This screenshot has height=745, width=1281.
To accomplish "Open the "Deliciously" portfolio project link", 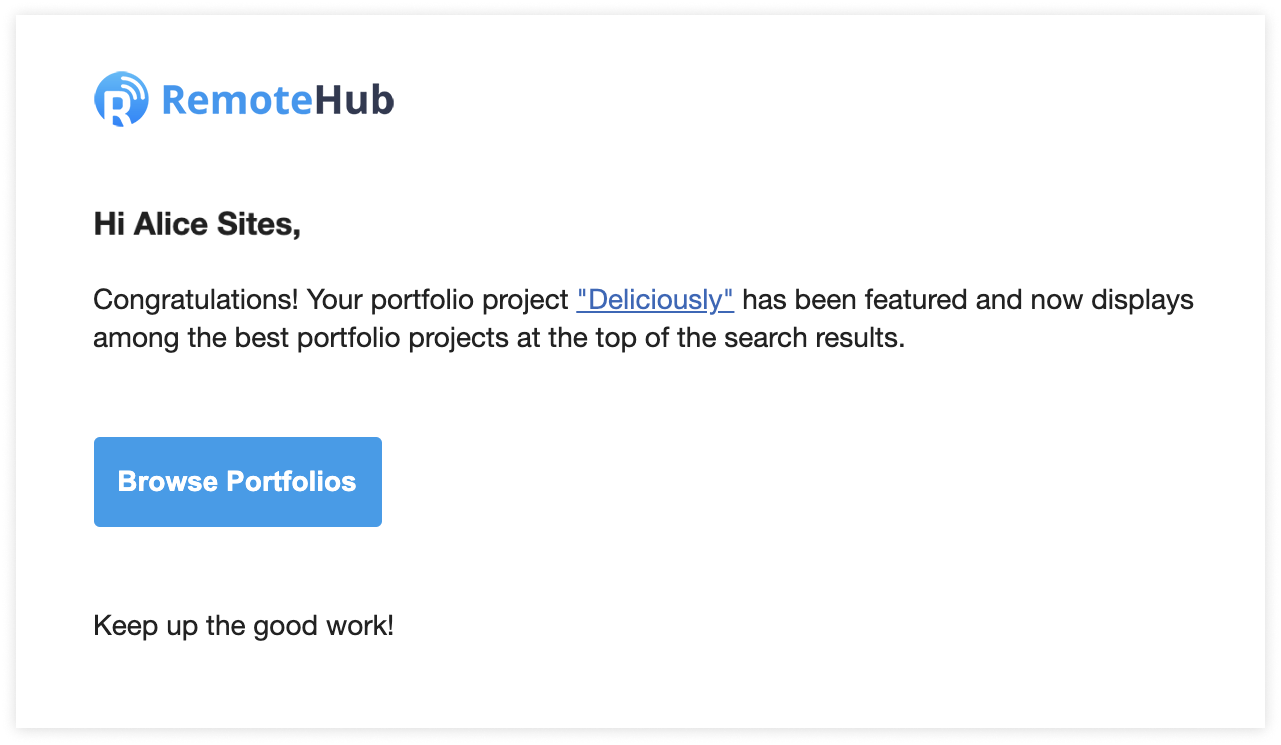I will point(655,300).
